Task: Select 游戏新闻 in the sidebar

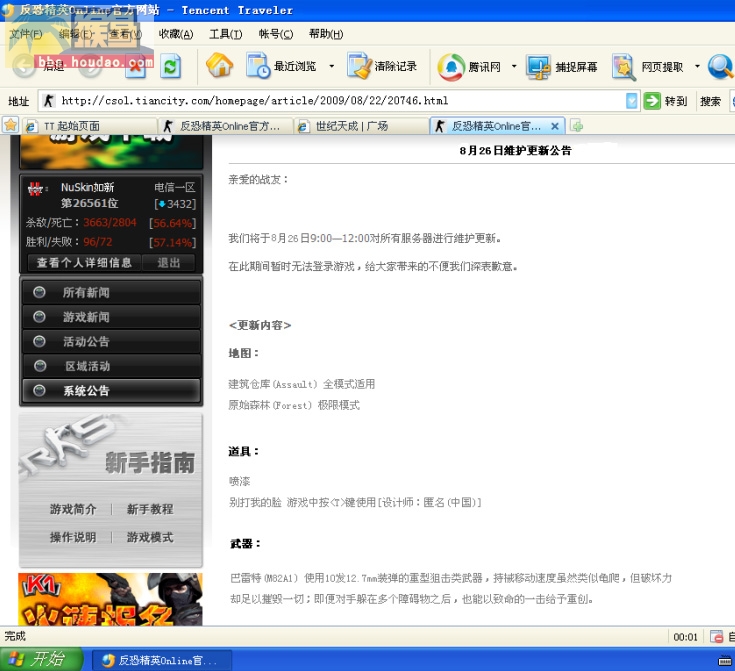Action: [x=112, y=317]
